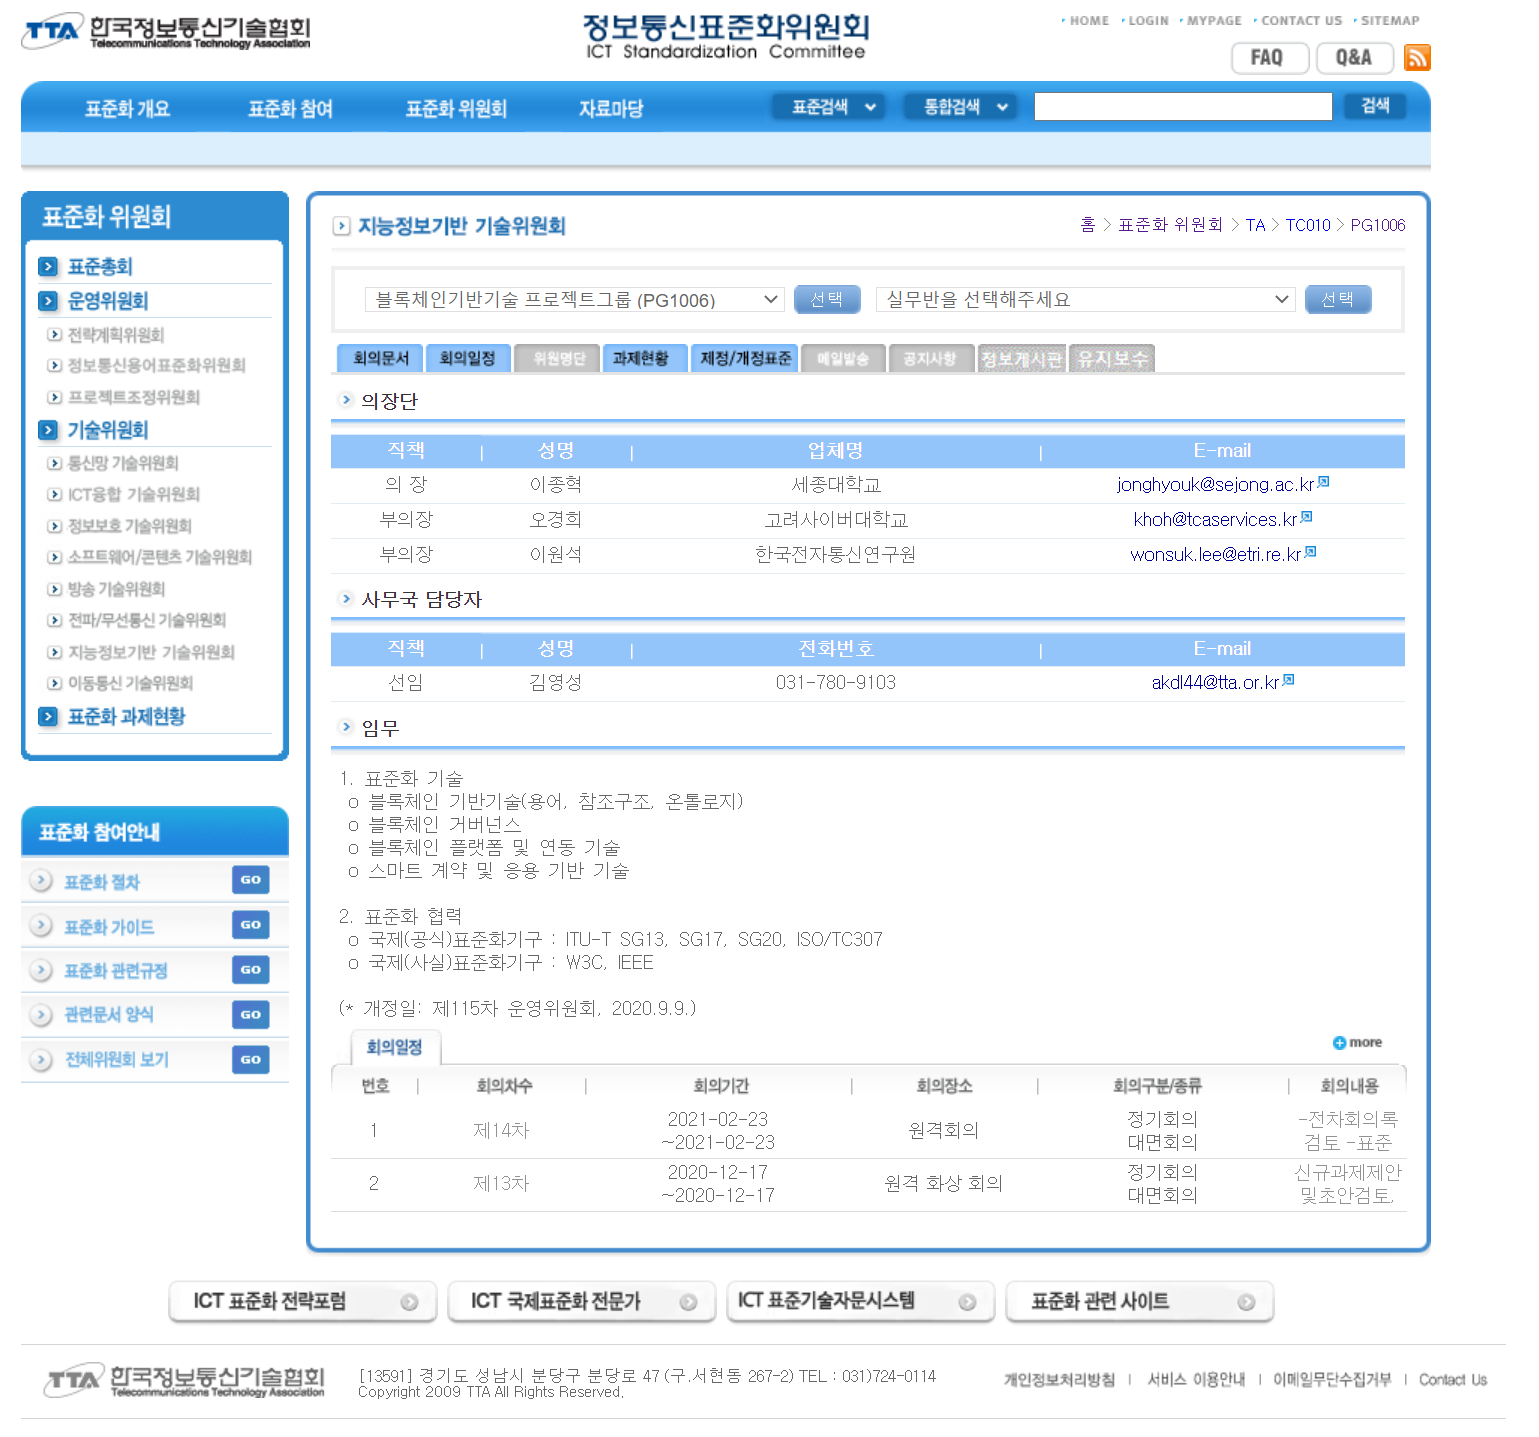Switch to the 제정/개정표준 tab
Viewport: 1539px width, 1437px height.
[x=745, y=358]
